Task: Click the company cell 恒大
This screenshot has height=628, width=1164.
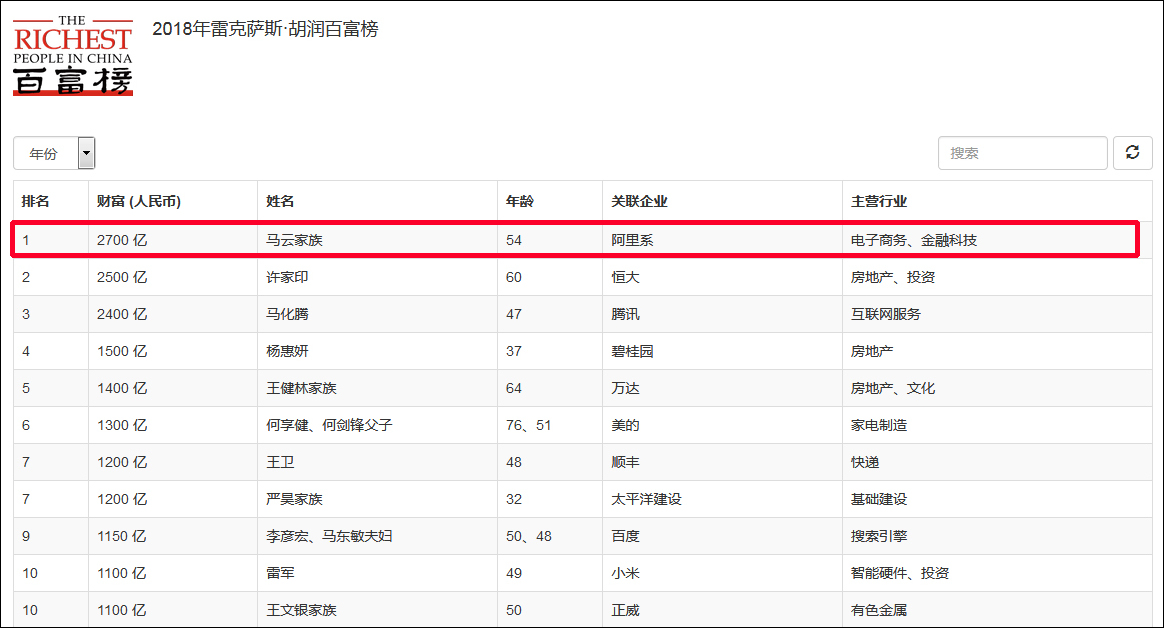Action: (x=625, y=277)
